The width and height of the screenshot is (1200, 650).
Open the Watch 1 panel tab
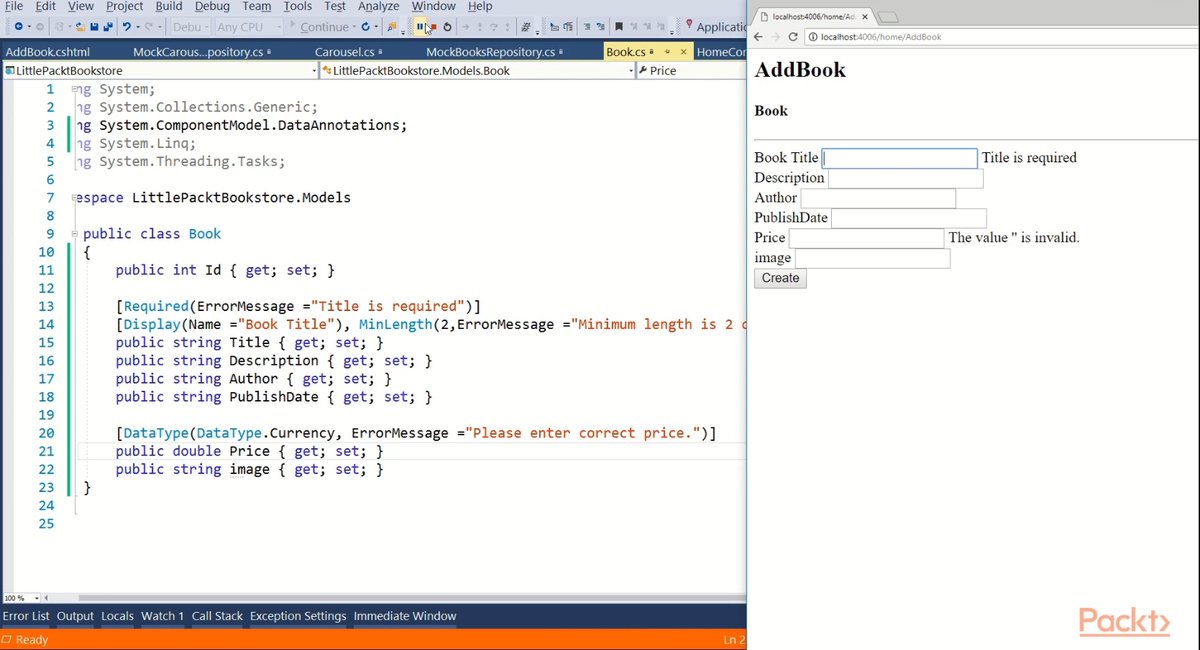point(163,616)
